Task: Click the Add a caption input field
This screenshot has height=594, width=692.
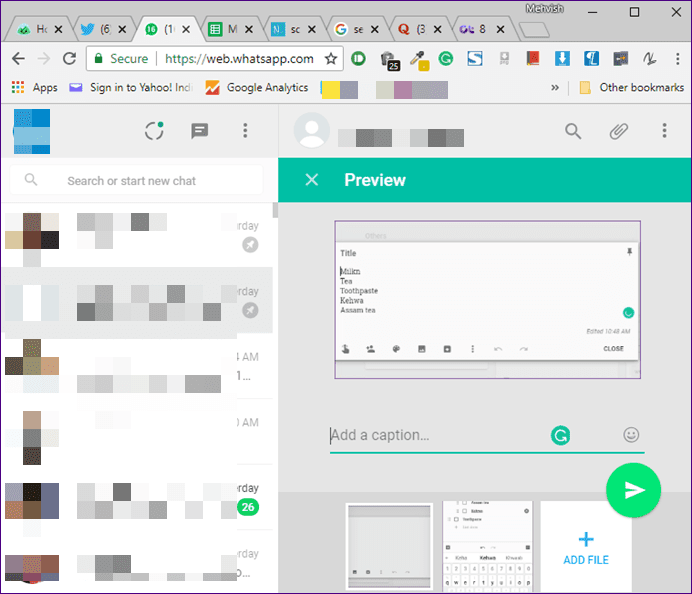Action: 437,435
